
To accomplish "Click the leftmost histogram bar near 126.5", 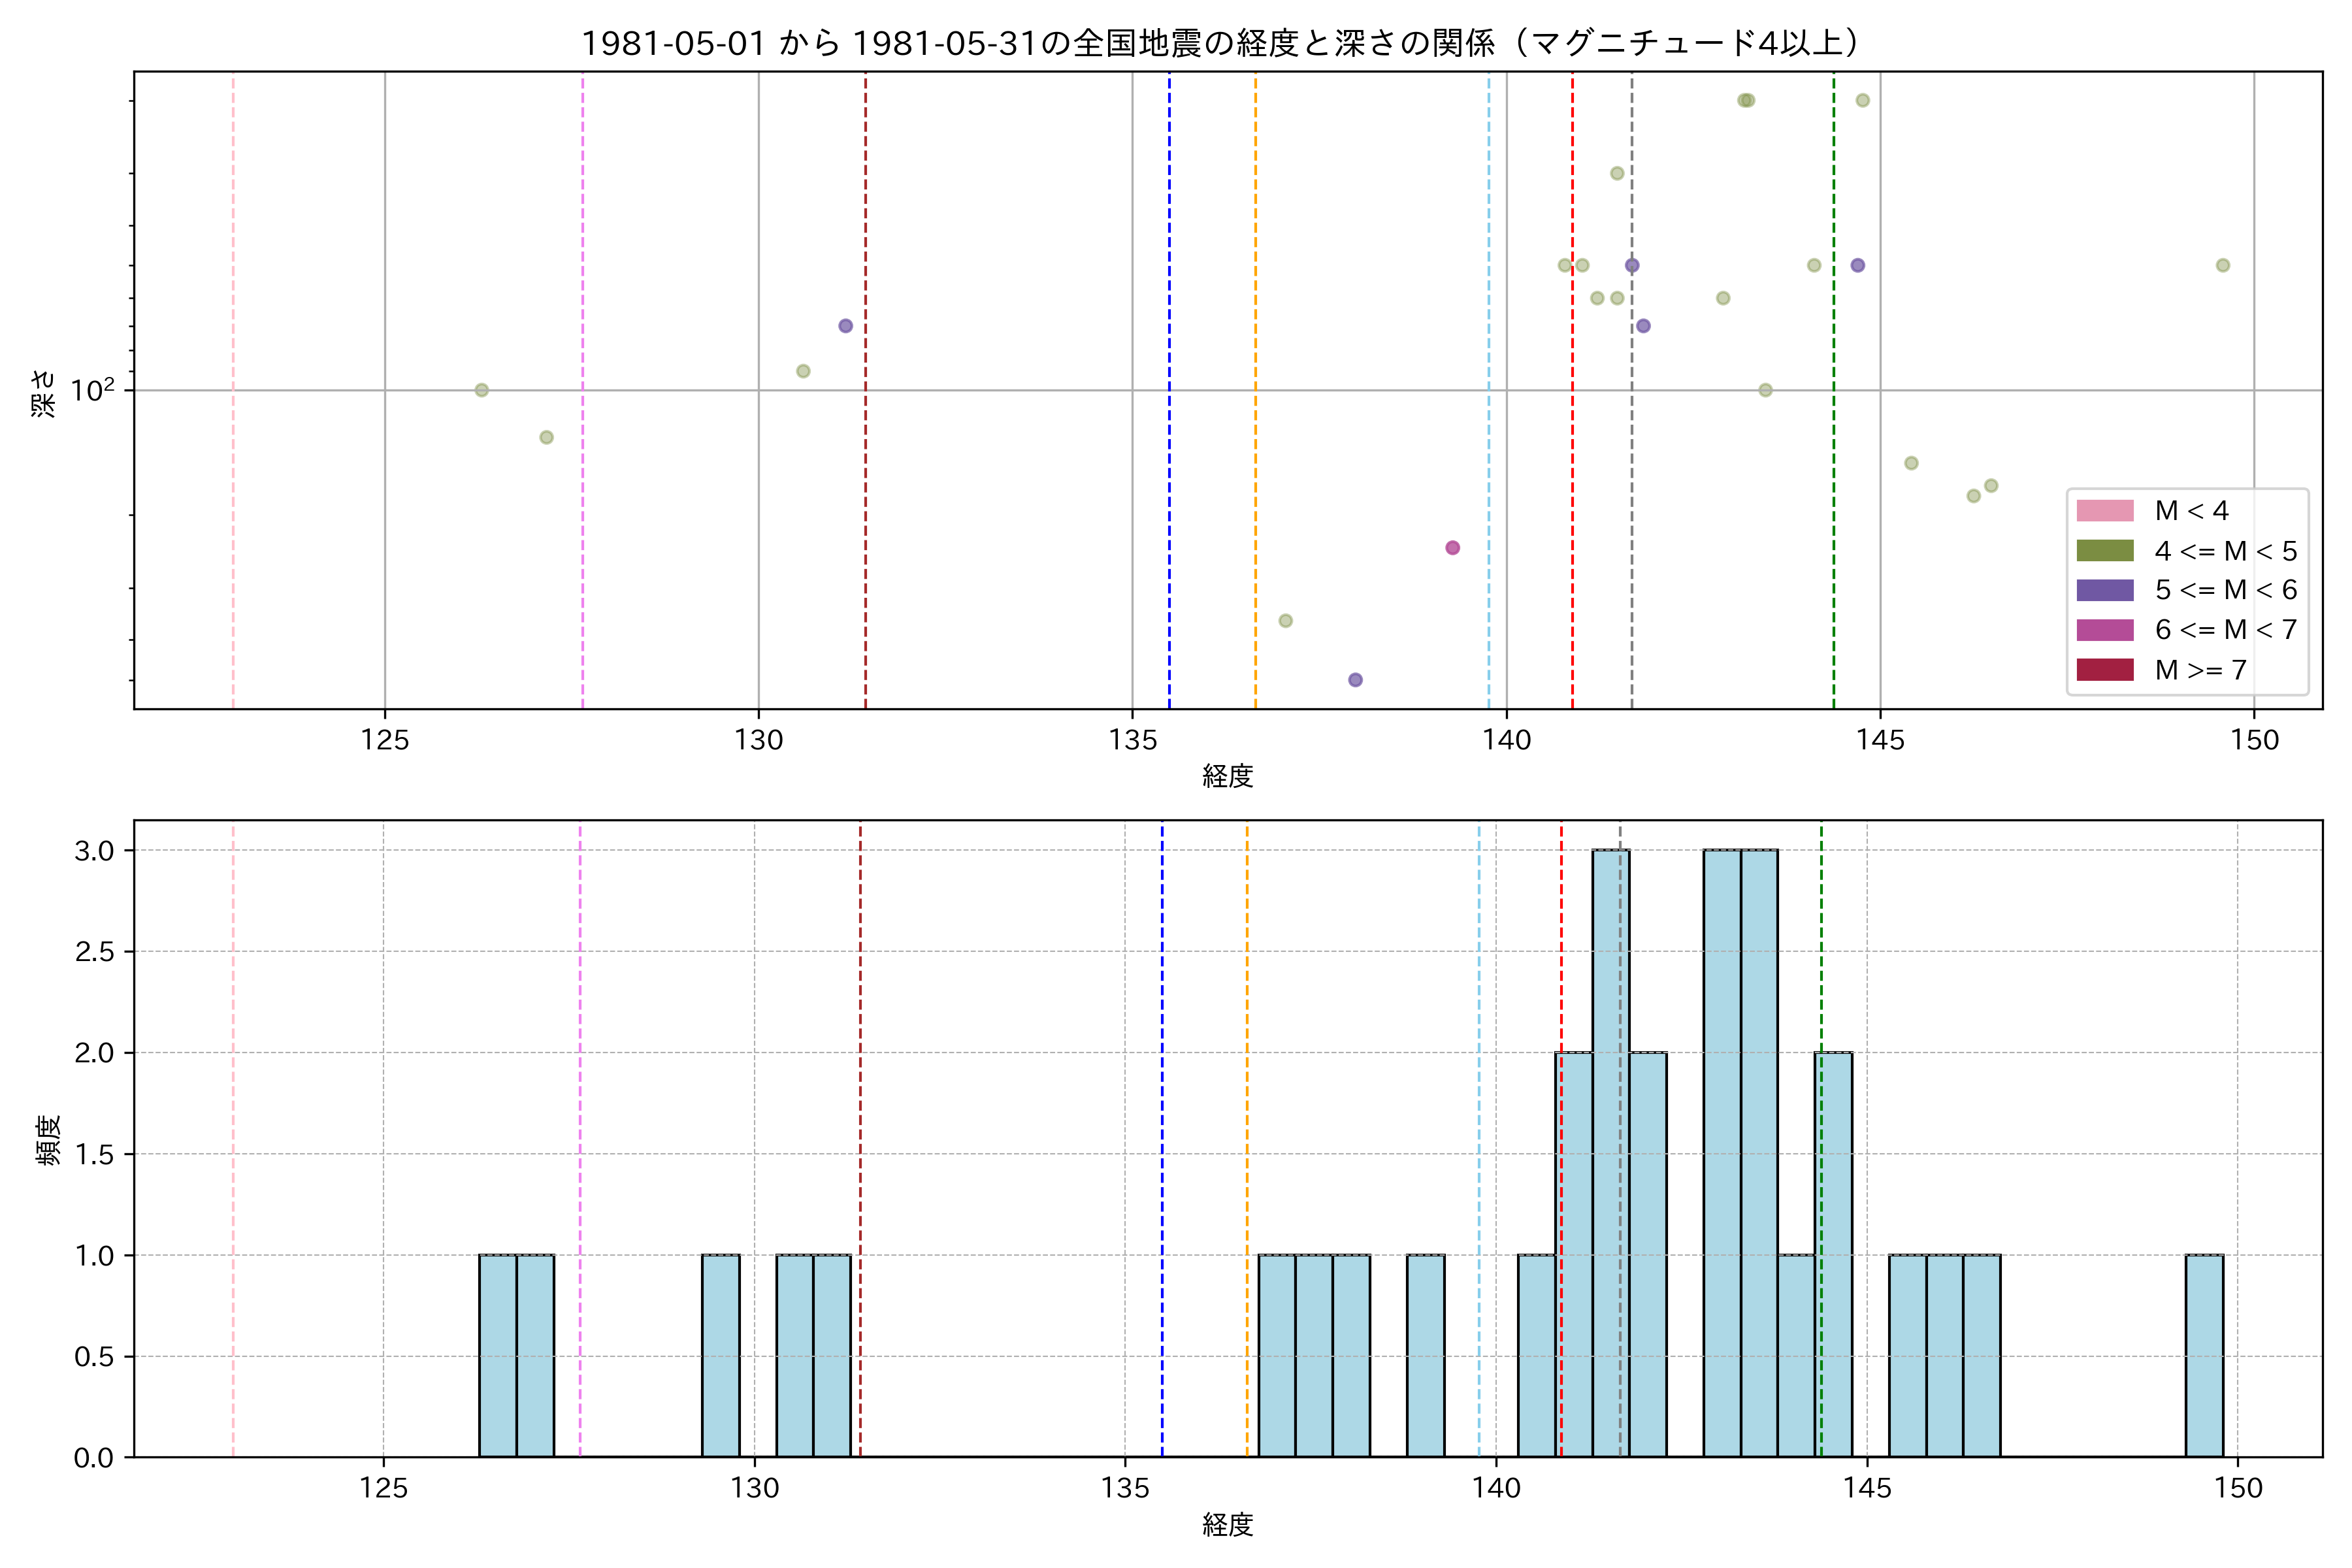I will pos(497,1355).
